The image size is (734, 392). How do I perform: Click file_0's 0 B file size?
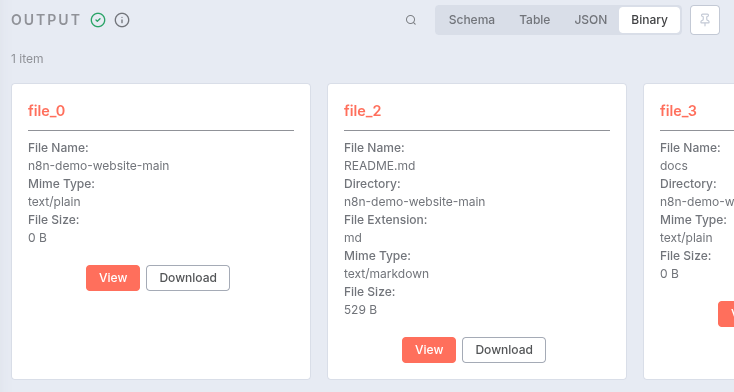point(37,238)
